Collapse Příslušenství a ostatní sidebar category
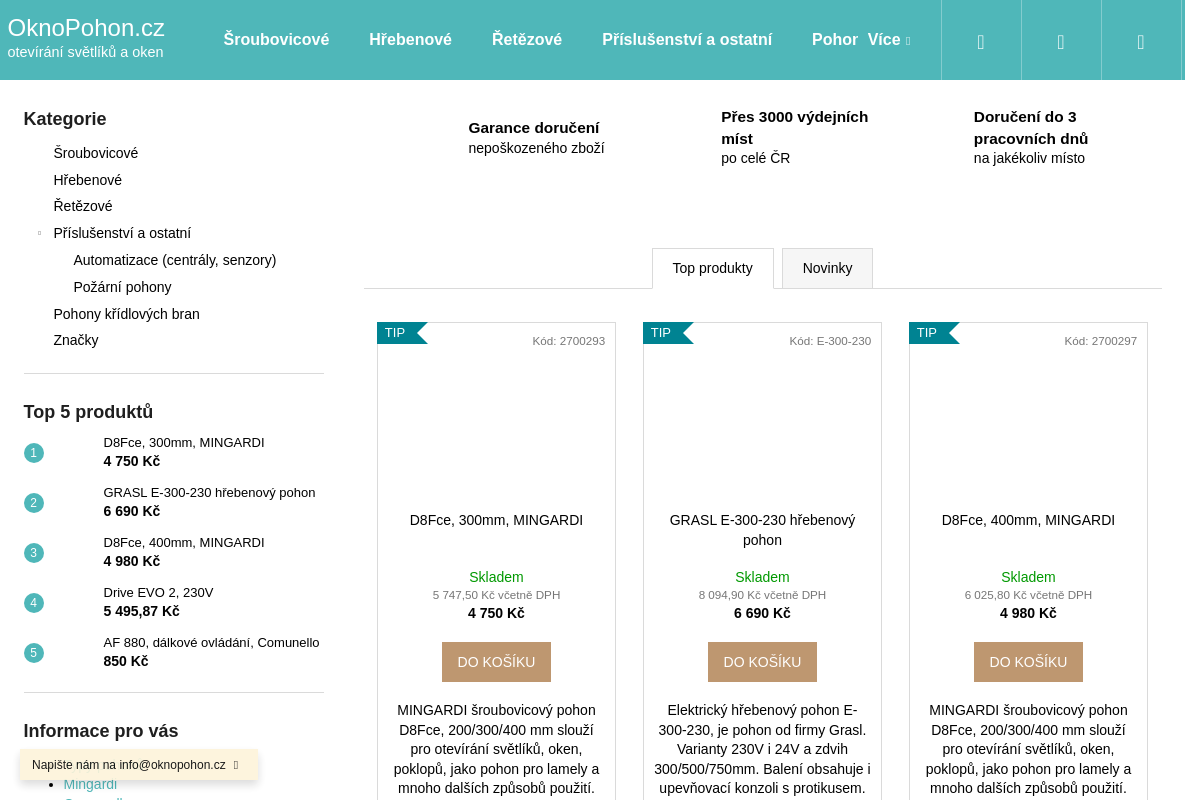The image size is (1200, 800). (x=40, y=233)
